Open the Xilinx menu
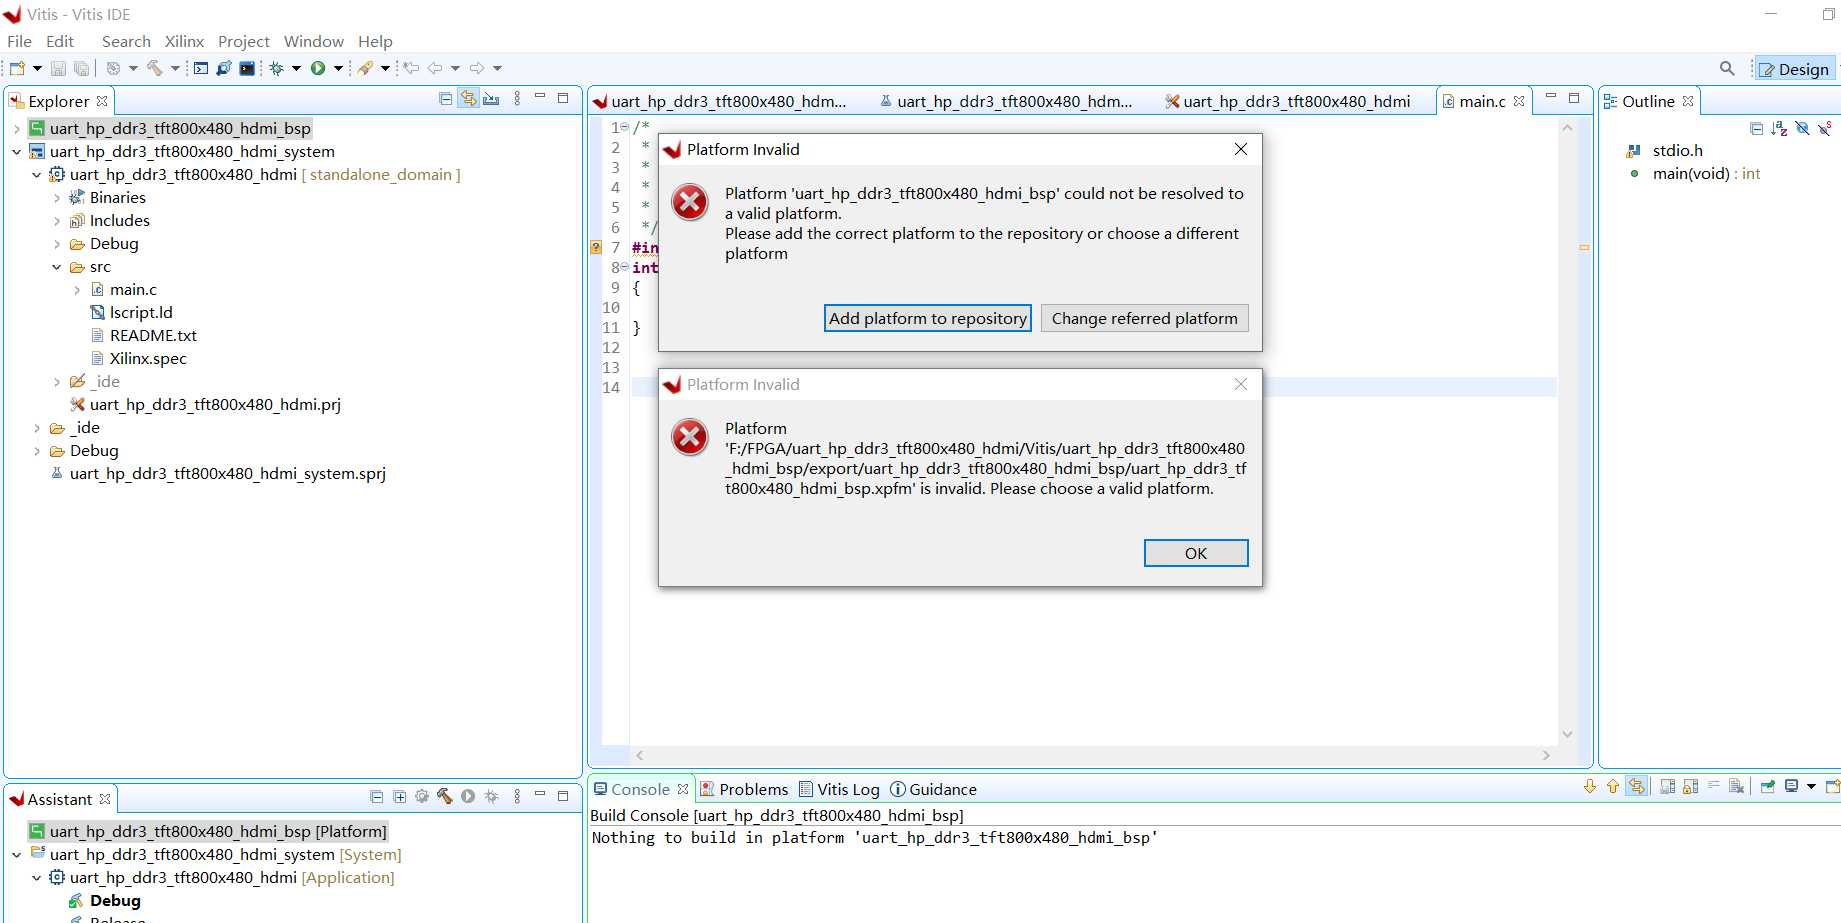The width and height of the screenshot is (1841, 923). pyautogui.click(x=184, y=41)
